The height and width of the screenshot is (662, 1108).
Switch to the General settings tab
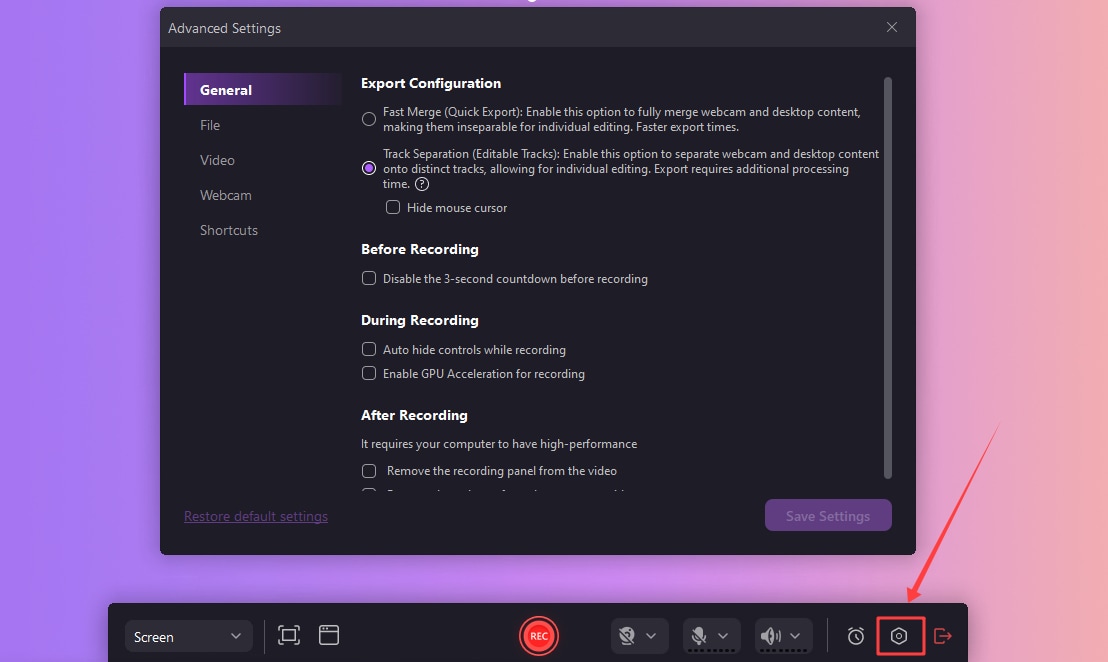(x=263, y=90)
